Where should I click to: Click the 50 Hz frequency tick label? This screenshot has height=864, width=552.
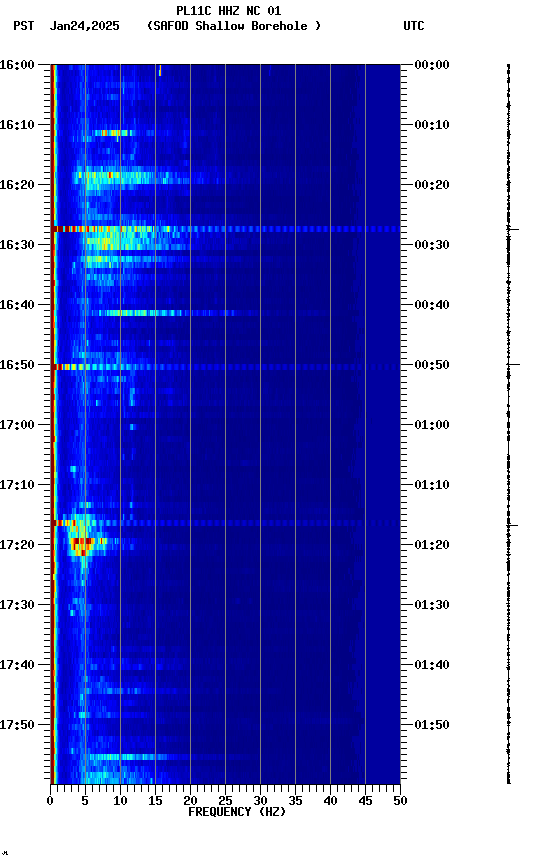tap(401, 801)
